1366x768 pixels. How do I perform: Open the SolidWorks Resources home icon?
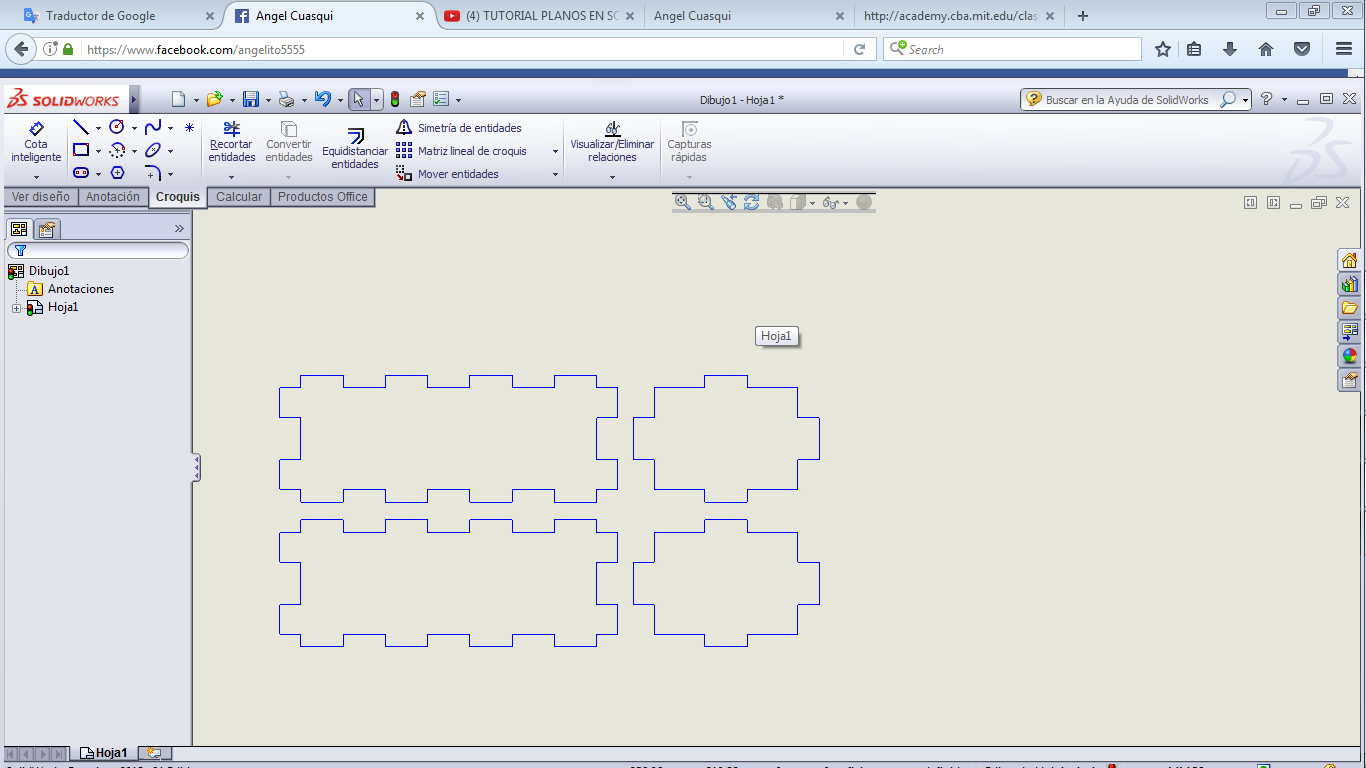(1350, 260)
